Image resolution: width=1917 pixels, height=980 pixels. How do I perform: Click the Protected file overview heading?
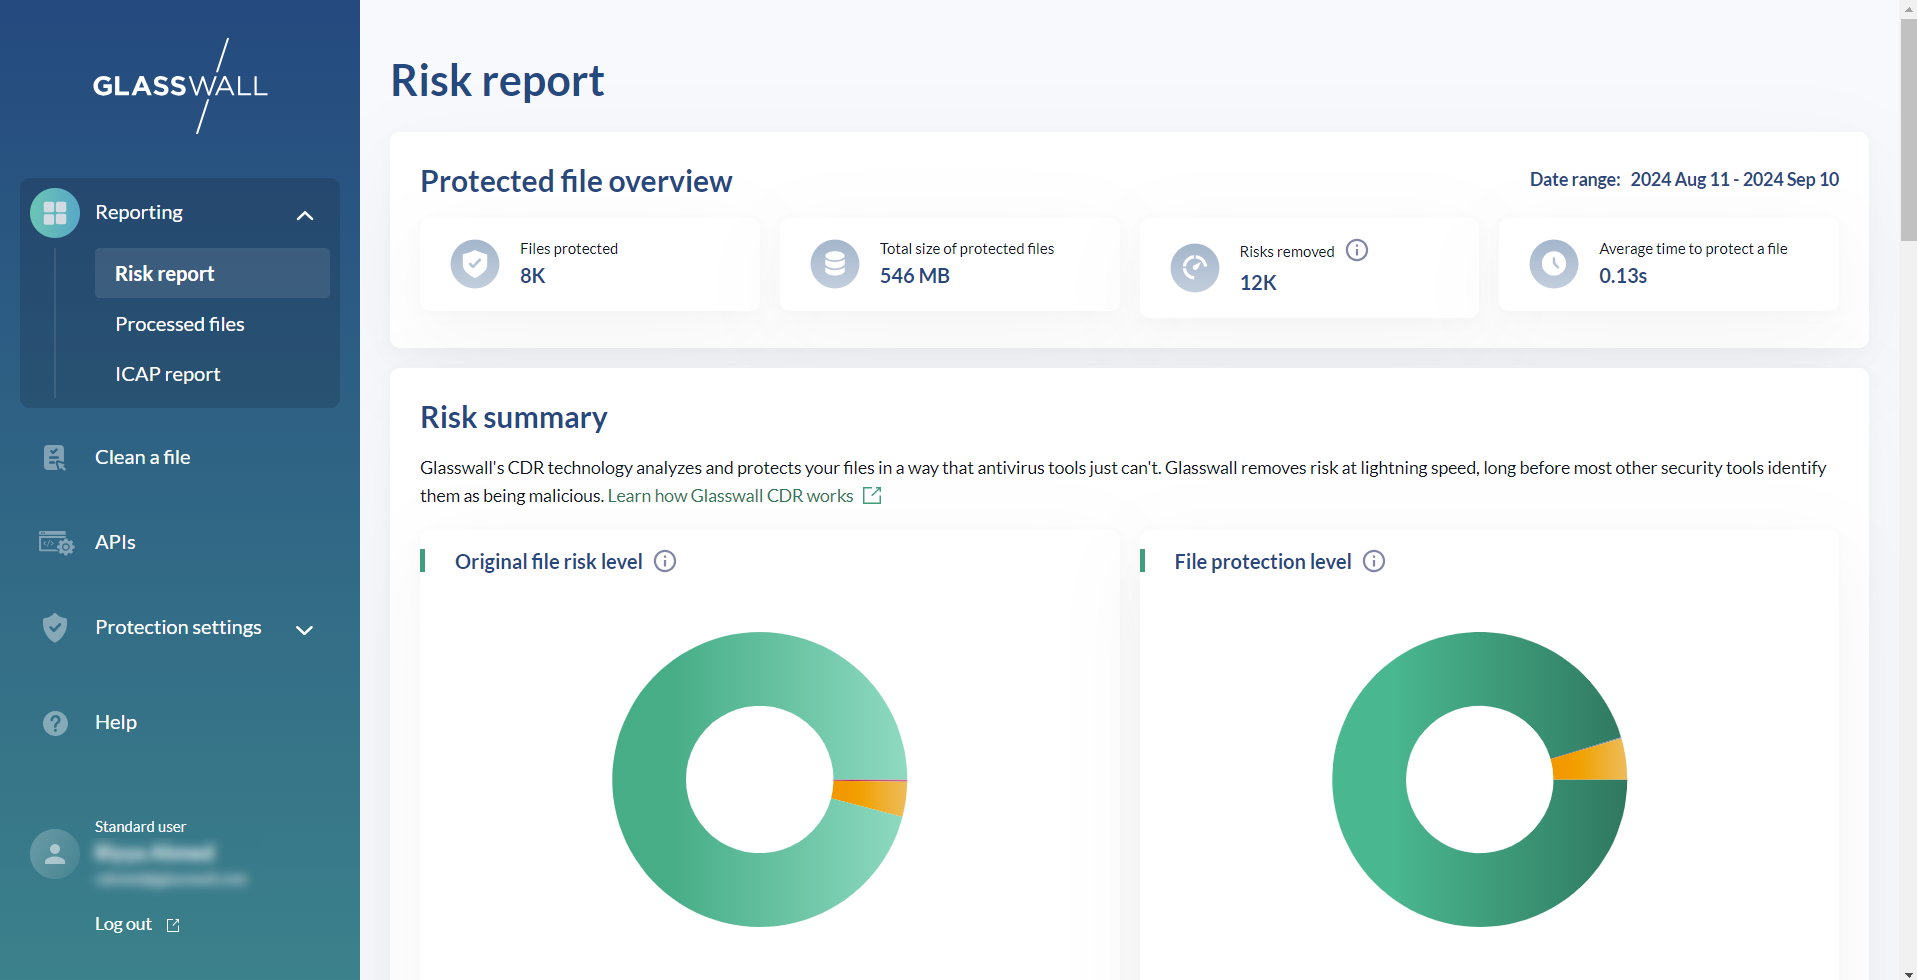coord(576,181)
